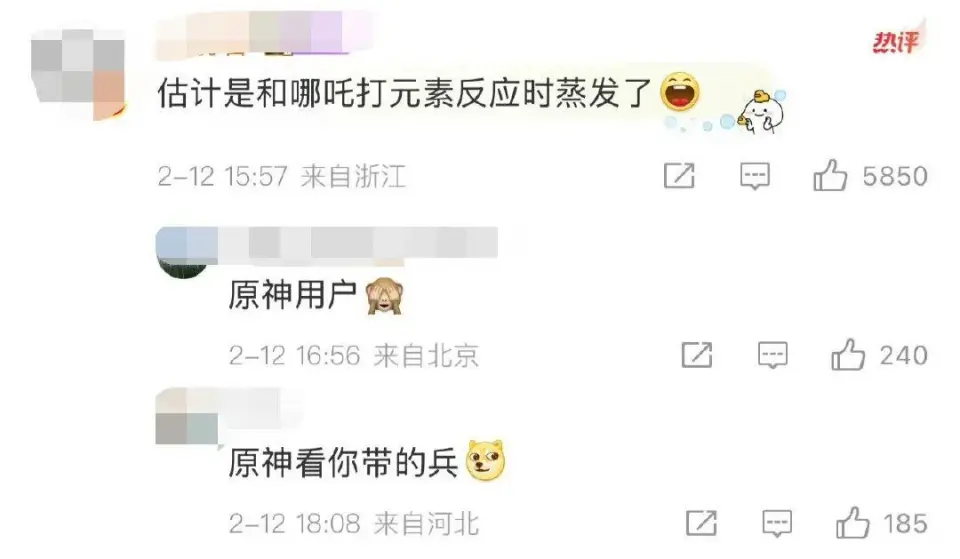Like the reply with 240 likes
This screenshot has width=960, height=559.
(x=848, y=355)
